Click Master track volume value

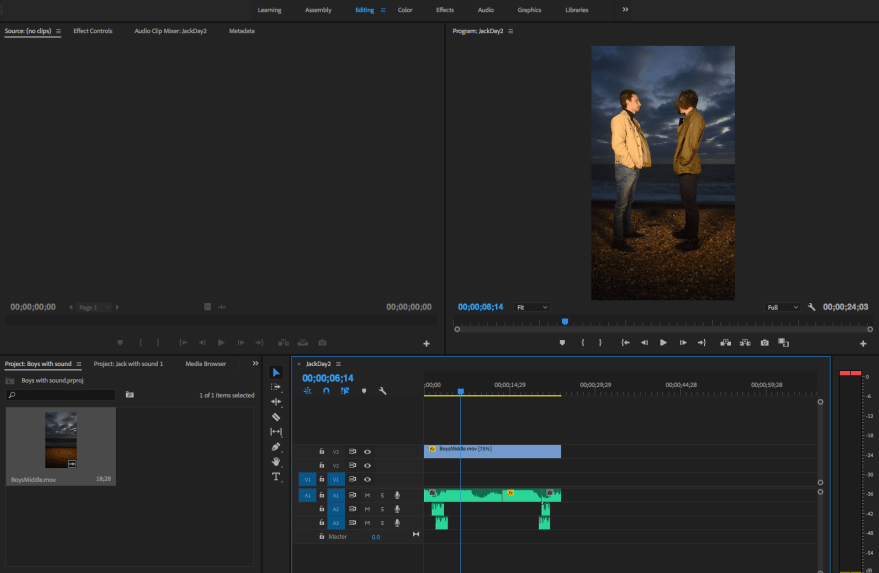click(x=376, y=537)
